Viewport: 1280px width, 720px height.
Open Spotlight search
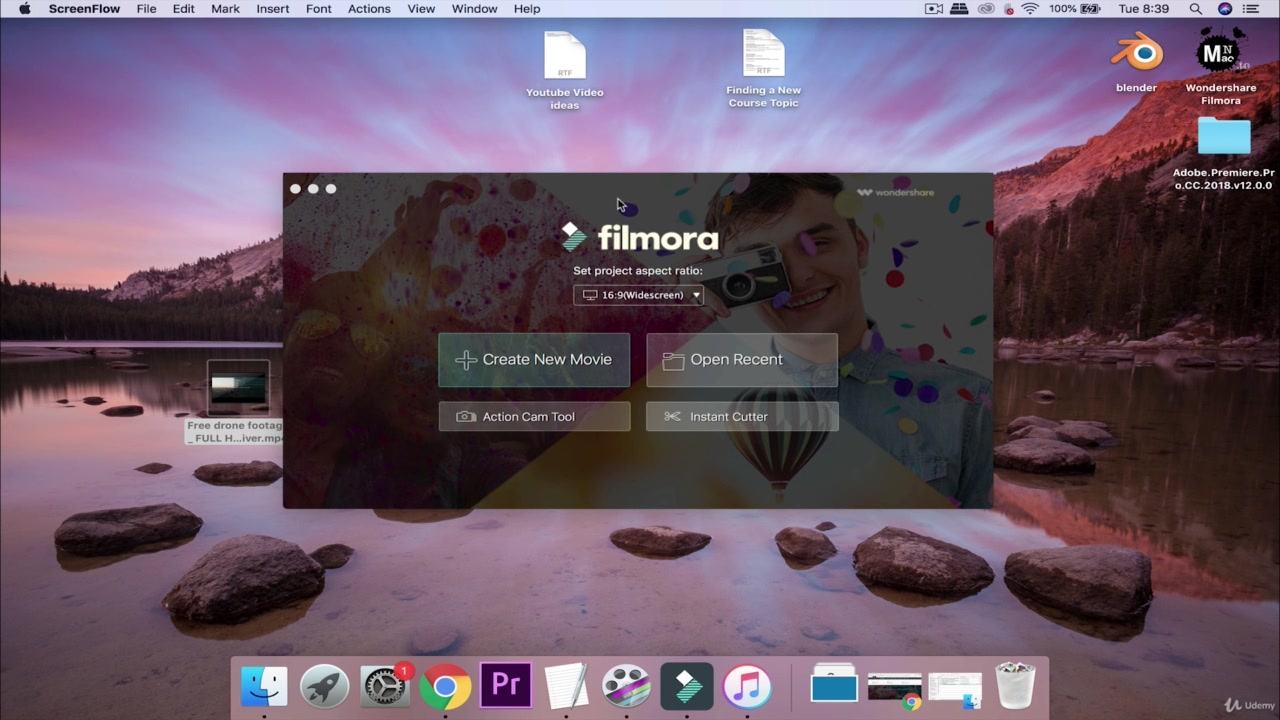point(1195,9)
